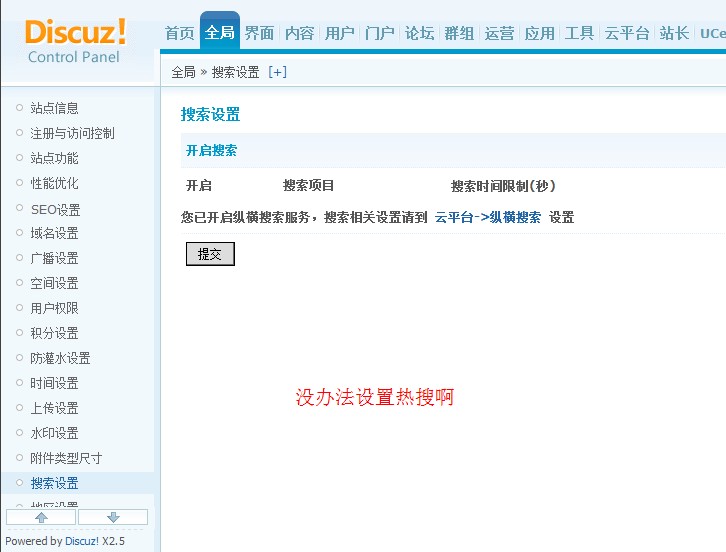726x552 pixels.
Task: Open the 首页 tab
Action: (180, 33)
